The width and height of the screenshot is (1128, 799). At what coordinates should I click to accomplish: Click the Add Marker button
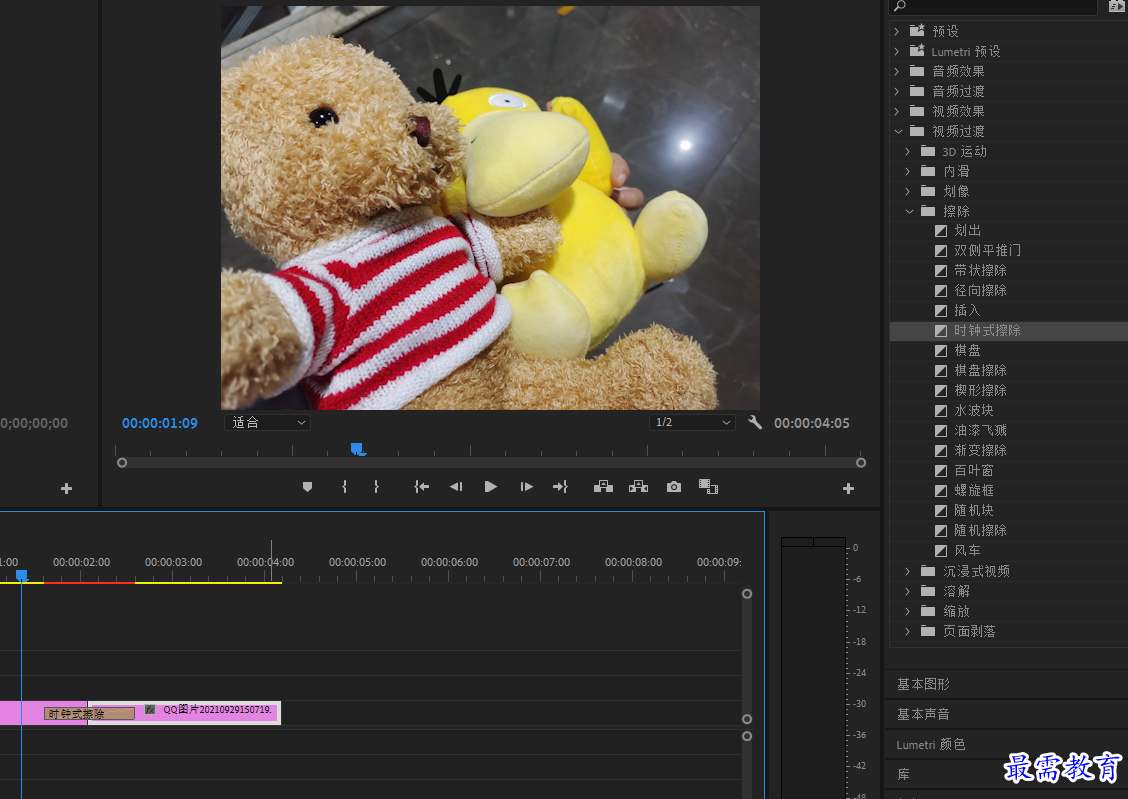307,487
